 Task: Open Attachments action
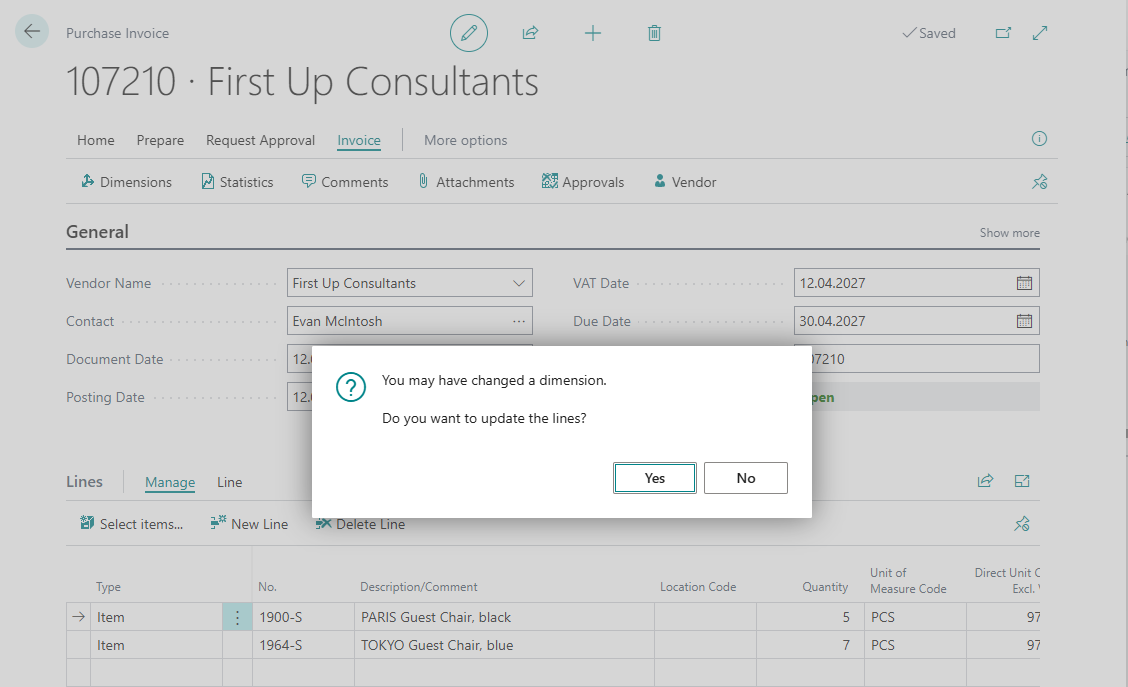point(466,182)
